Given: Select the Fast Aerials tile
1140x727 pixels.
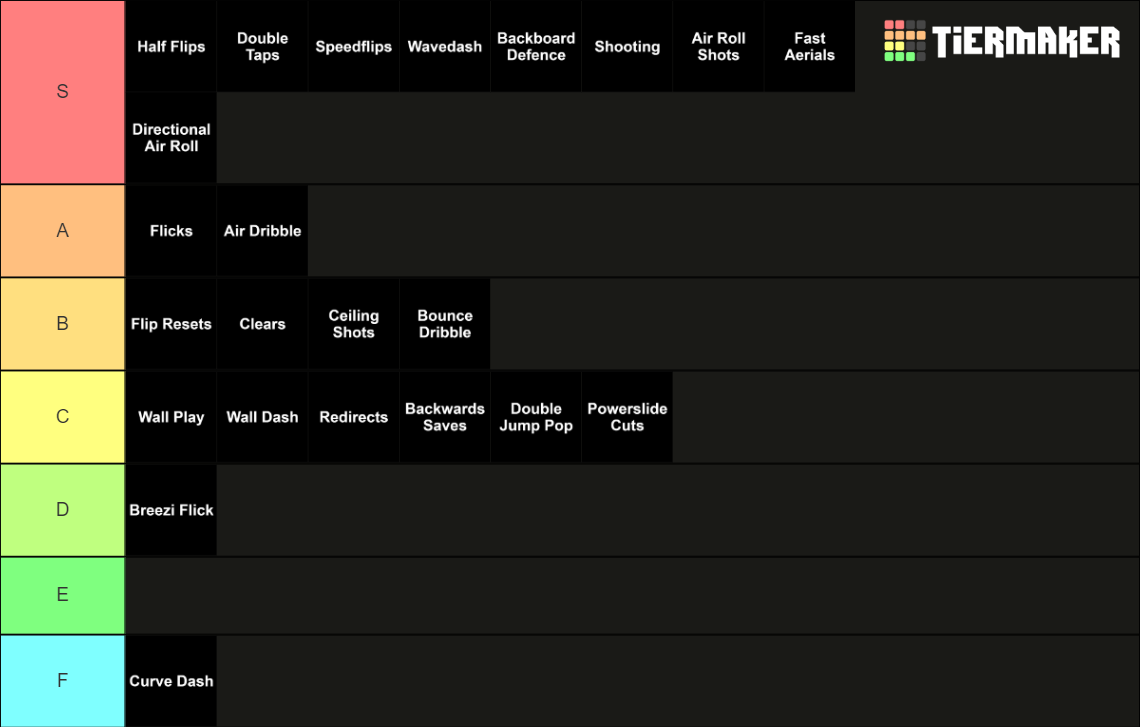Looking at the screenshot, I should pyautogui.click(x=809, y=47).
